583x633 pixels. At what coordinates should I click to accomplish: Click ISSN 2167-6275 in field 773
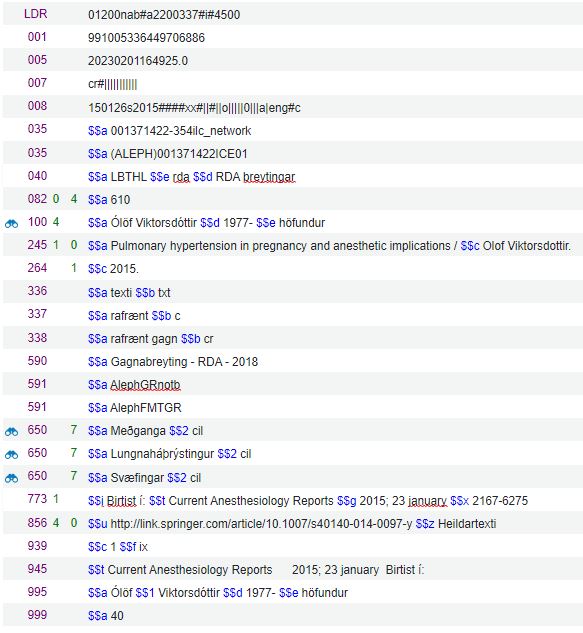pyautogui.click(x=500, y=501)
